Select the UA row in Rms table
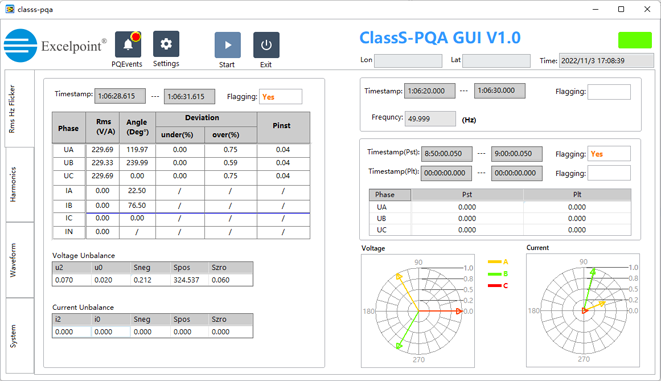The image size is (661, 381). point(181,150)
